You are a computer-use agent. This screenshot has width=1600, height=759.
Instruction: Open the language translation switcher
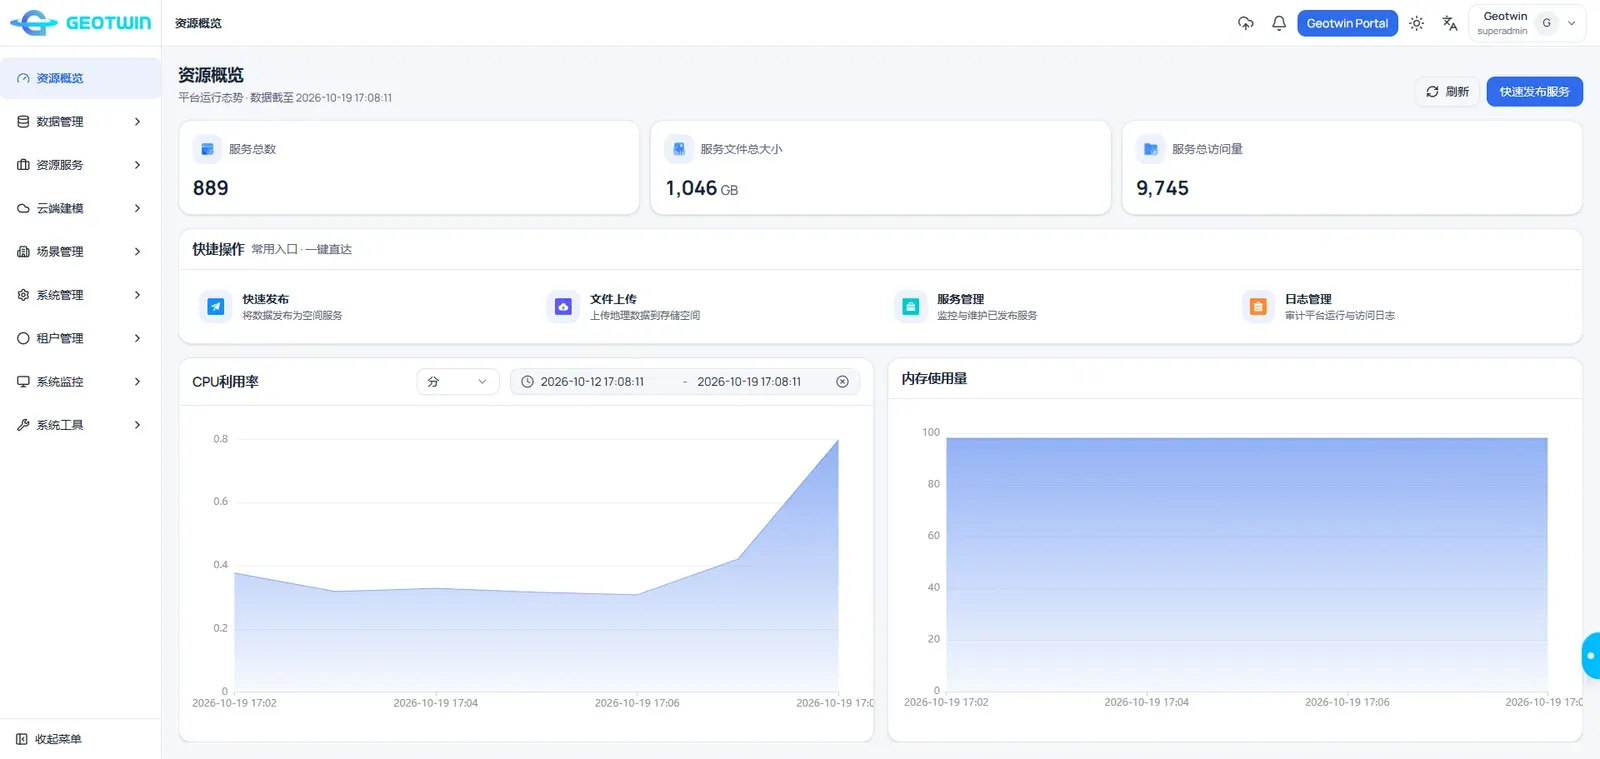1450,23
